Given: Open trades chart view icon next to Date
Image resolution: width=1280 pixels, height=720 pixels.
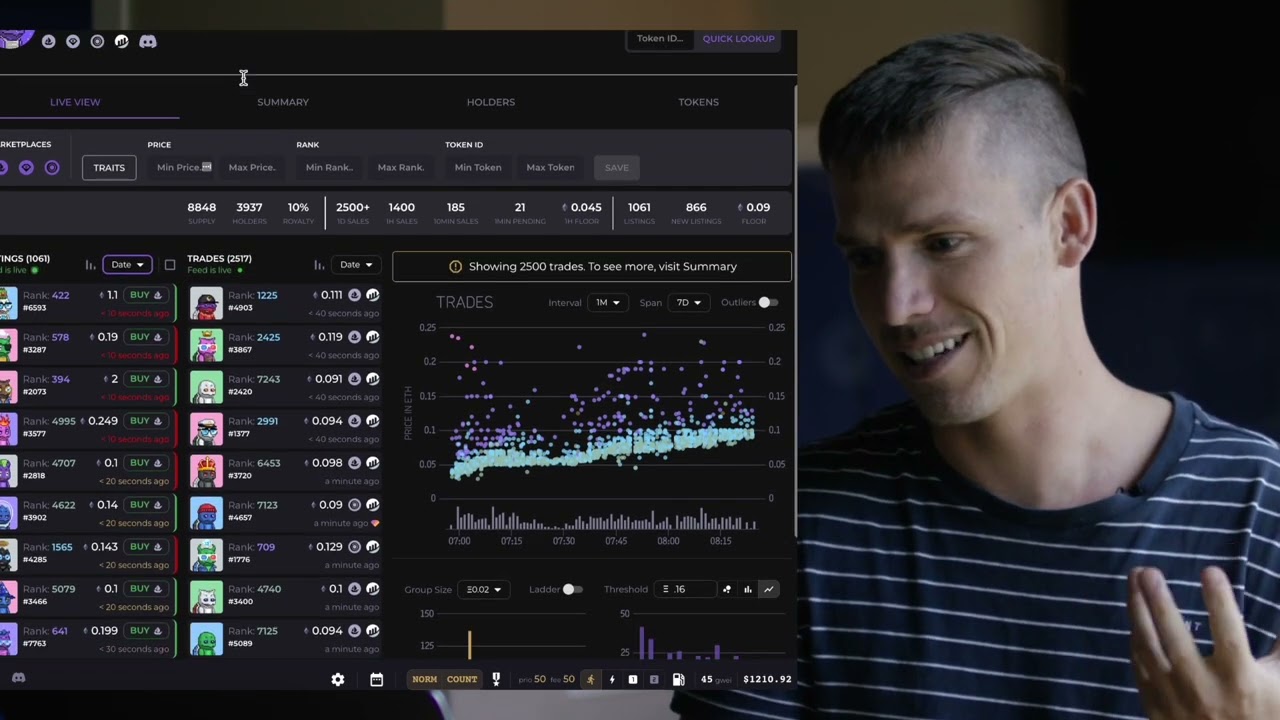Looking at the screenshot, I should tap(319, 265).
